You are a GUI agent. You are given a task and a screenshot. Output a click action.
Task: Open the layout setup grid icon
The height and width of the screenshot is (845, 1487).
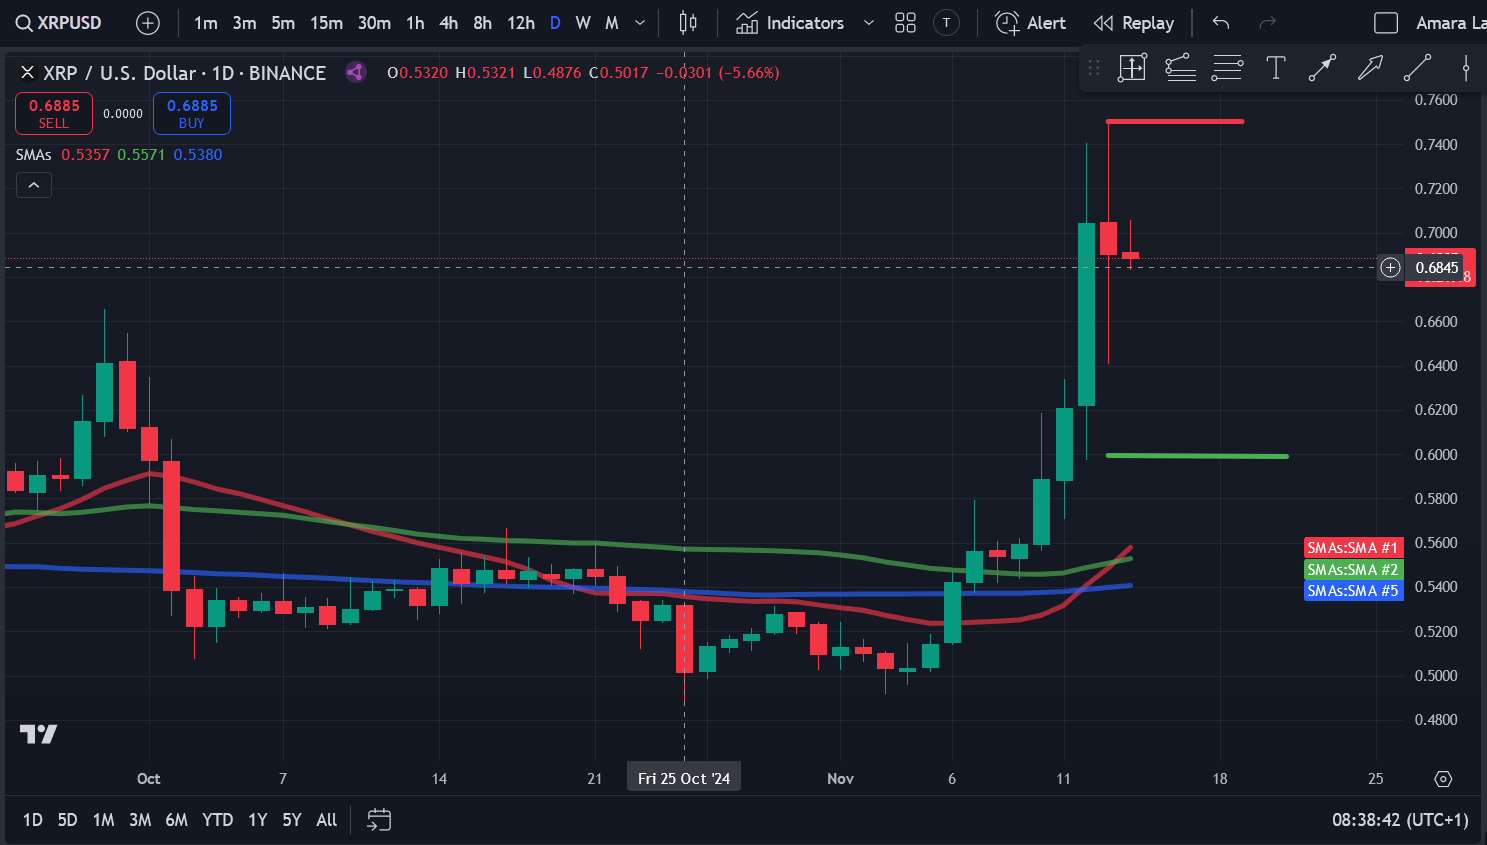[x=905, y=22]
